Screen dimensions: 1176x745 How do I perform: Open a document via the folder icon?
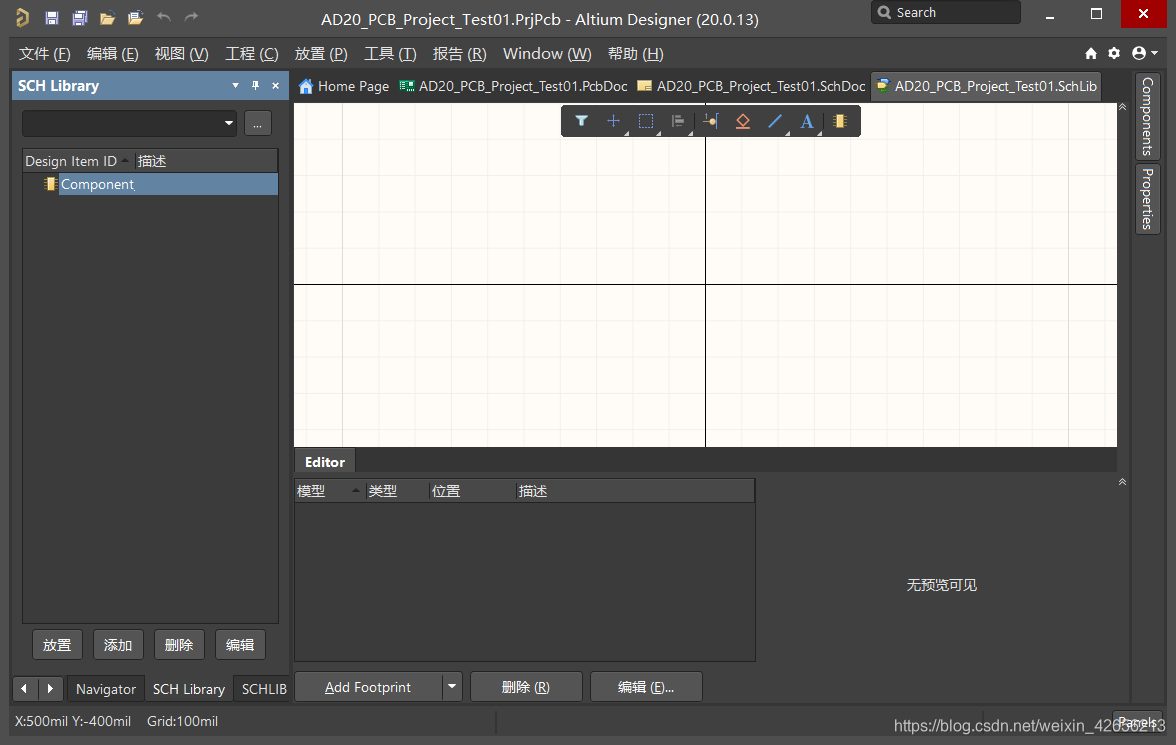pyautogui.click(x=107, y=18)
